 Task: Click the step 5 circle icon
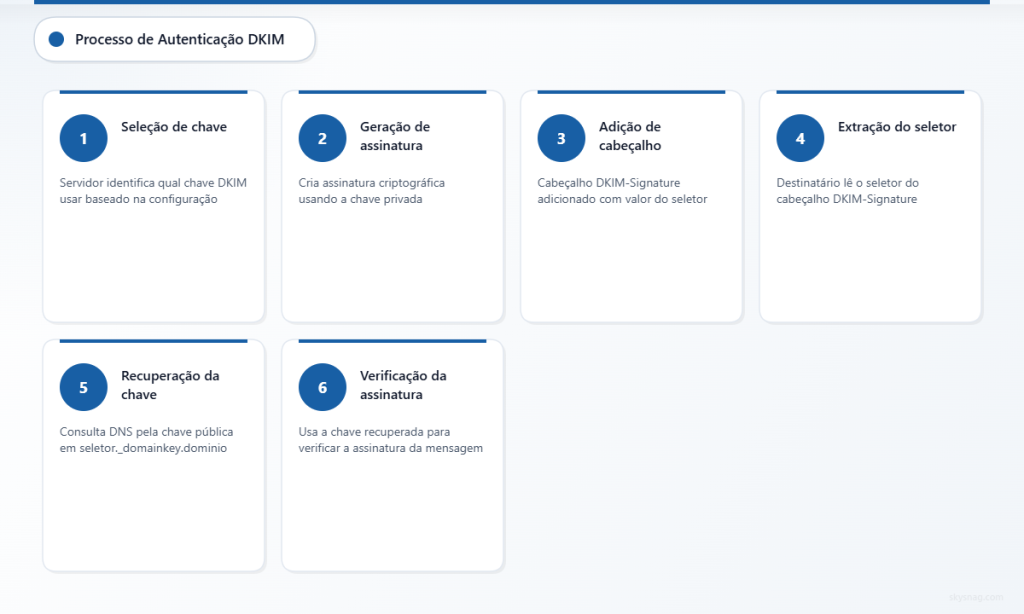coord(83,386)
